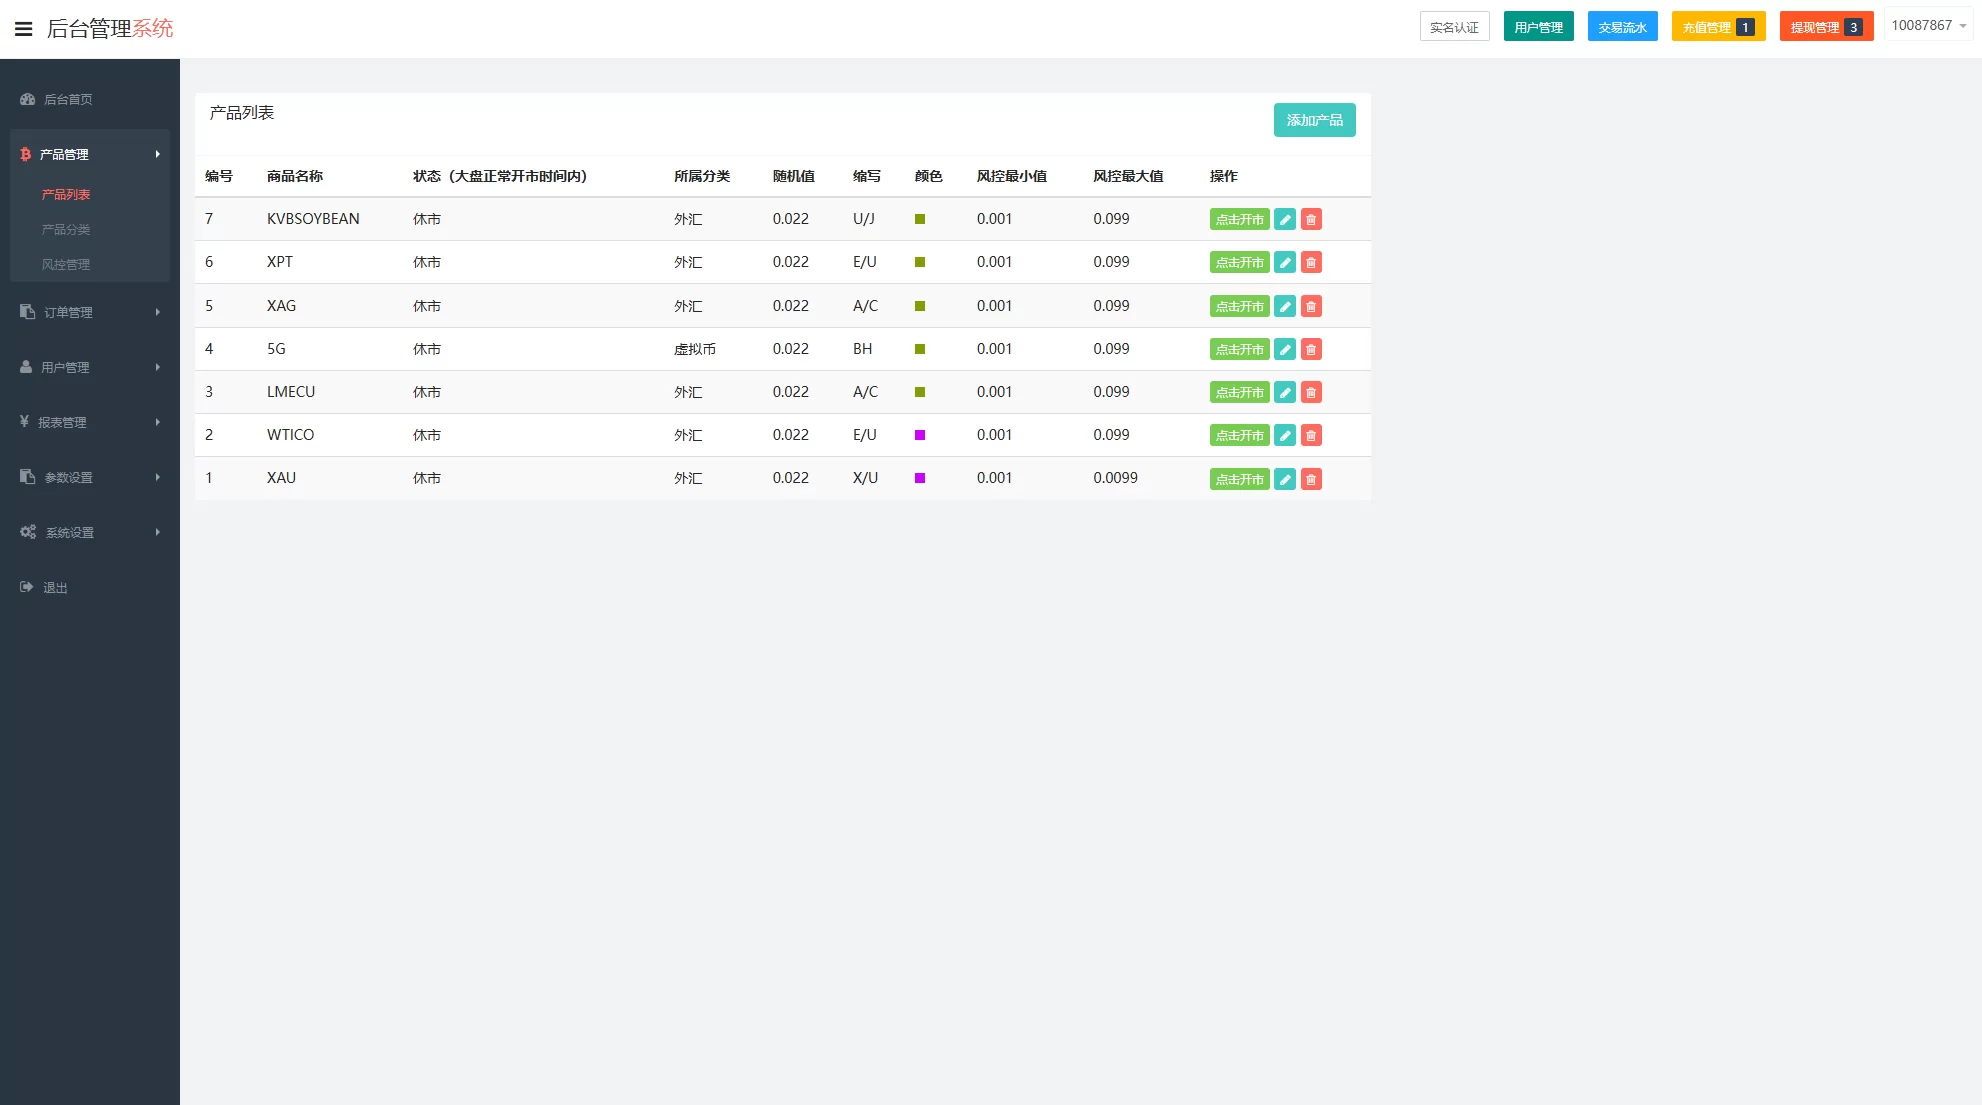Click pencil icon for WTICO row
Image resolution: width=1982 pixels, height=1105 pixels.
point(1285,436)
